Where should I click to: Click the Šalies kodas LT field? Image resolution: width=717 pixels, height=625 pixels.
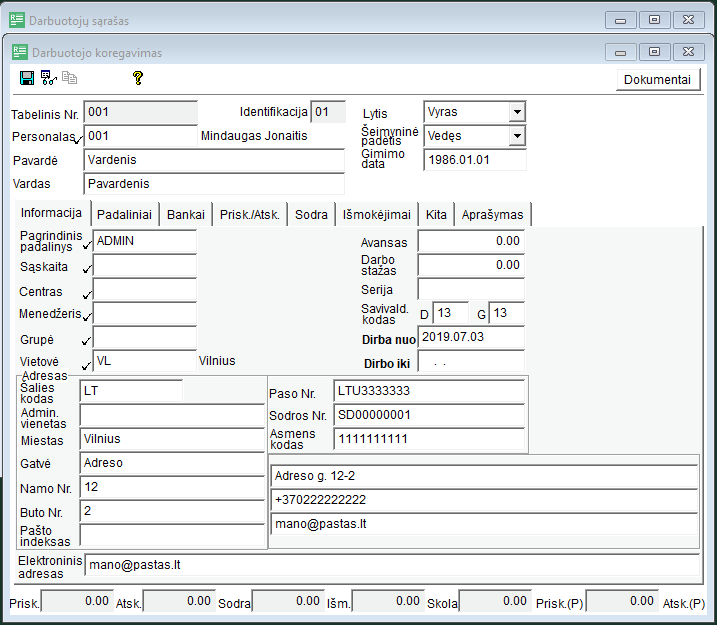coord(131,391)
